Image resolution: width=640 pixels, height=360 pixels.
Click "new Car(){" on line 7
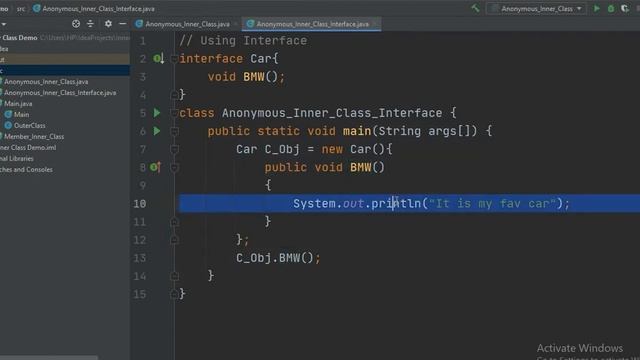point(357,149)
